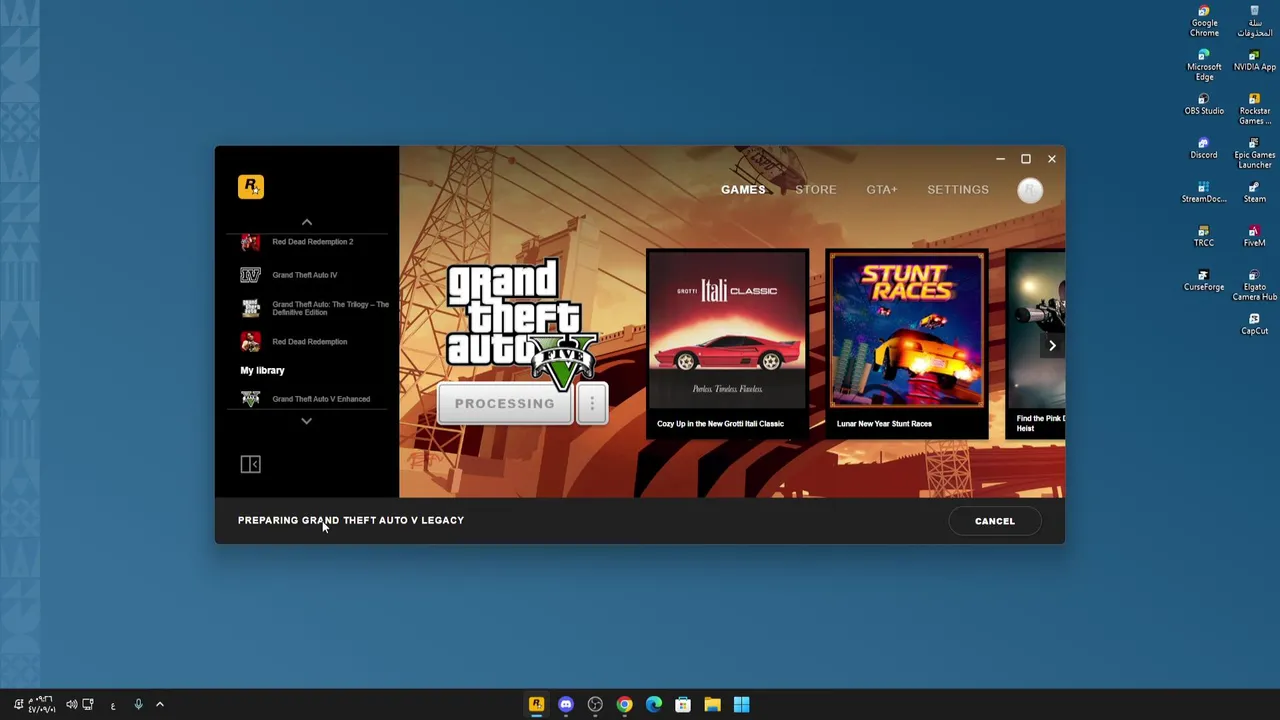Viewport: 1280px width, 720px height.
Task: Open the Windows Start menu
Action: [741, 704]
